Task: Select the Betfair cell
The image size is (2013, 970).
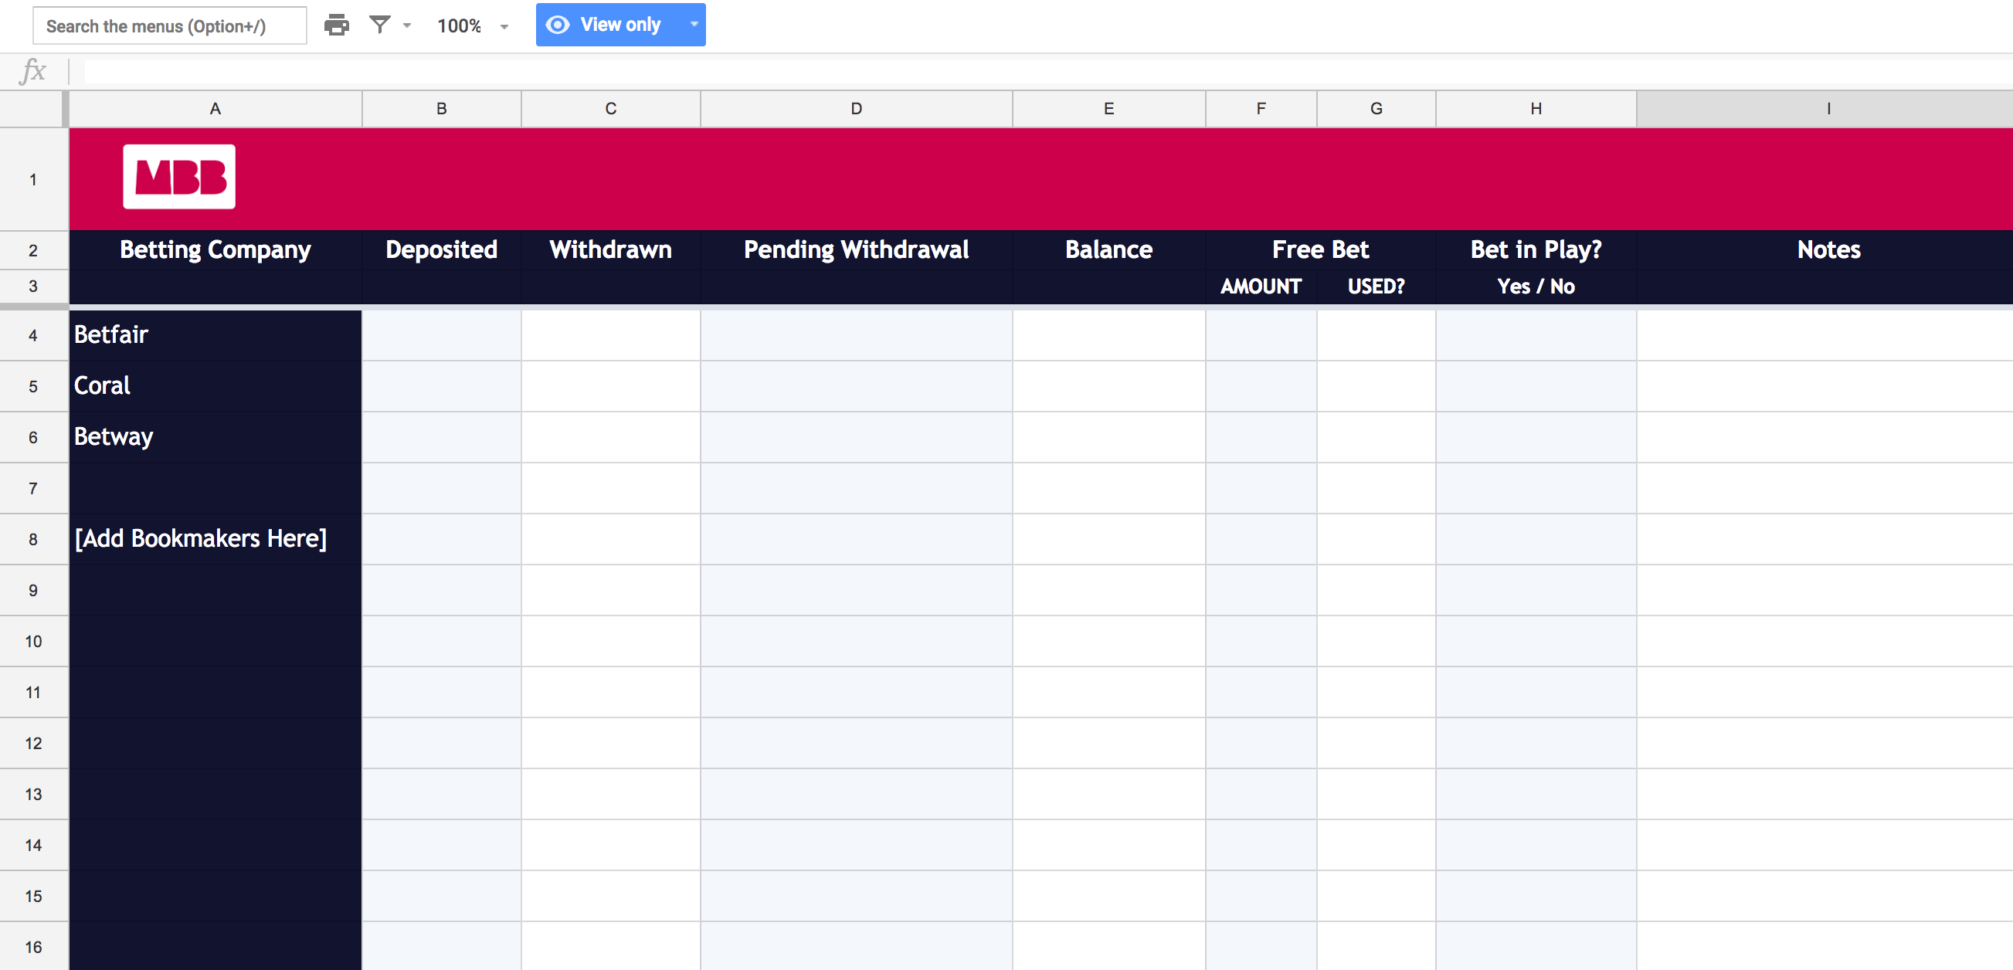Action: (x=214, y=335)
